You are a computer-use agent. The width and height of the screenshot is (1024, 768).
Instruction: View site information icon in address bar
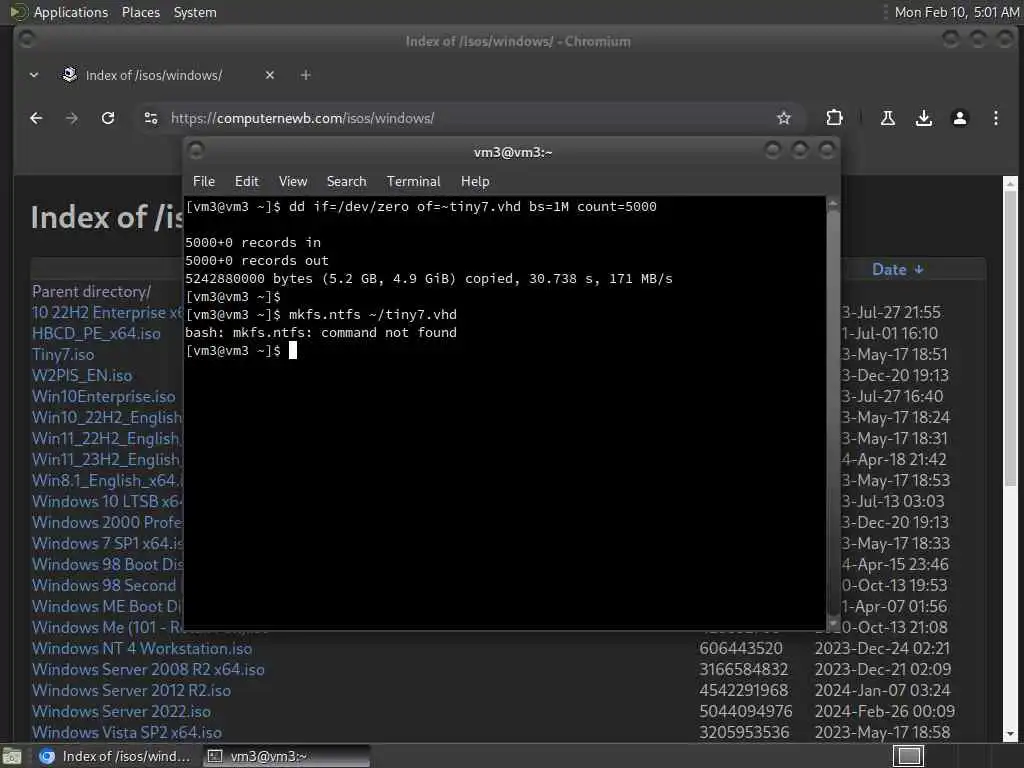[151, 118]
